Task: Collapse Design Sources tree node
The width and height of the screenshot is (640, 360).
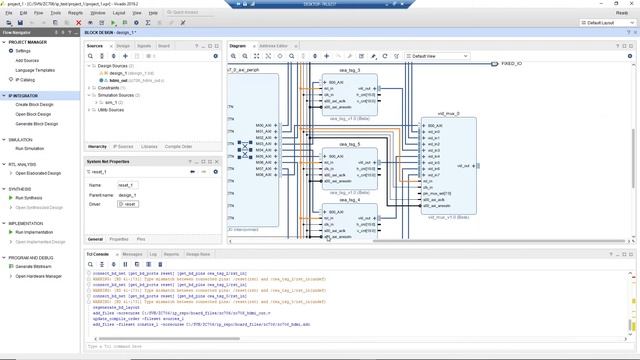Action: click(x=89, y=66)
